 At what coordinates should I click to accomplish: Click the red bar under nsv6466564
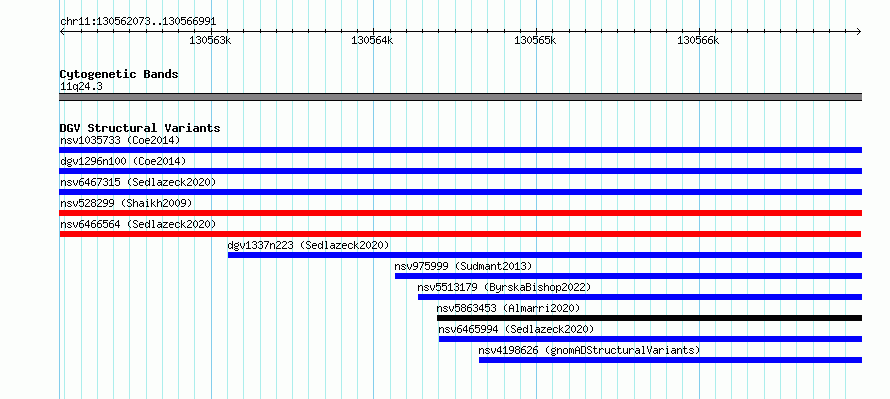pyautogui.click(x=460, y=234)
